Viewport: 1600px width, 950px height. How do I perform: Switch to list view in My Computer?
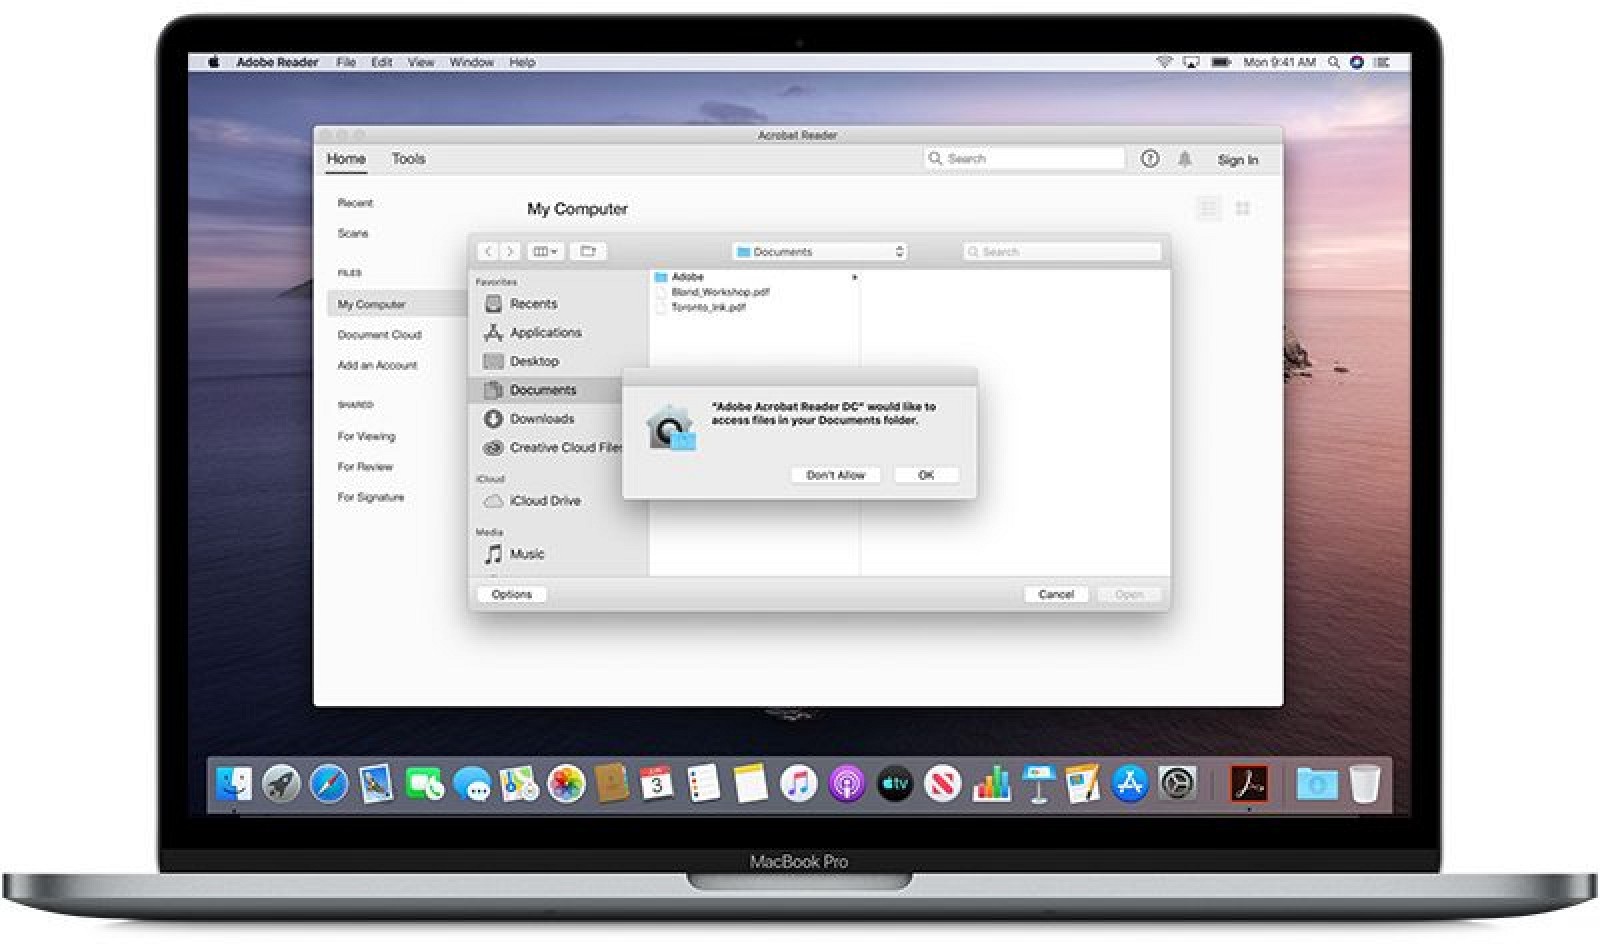1209,208
